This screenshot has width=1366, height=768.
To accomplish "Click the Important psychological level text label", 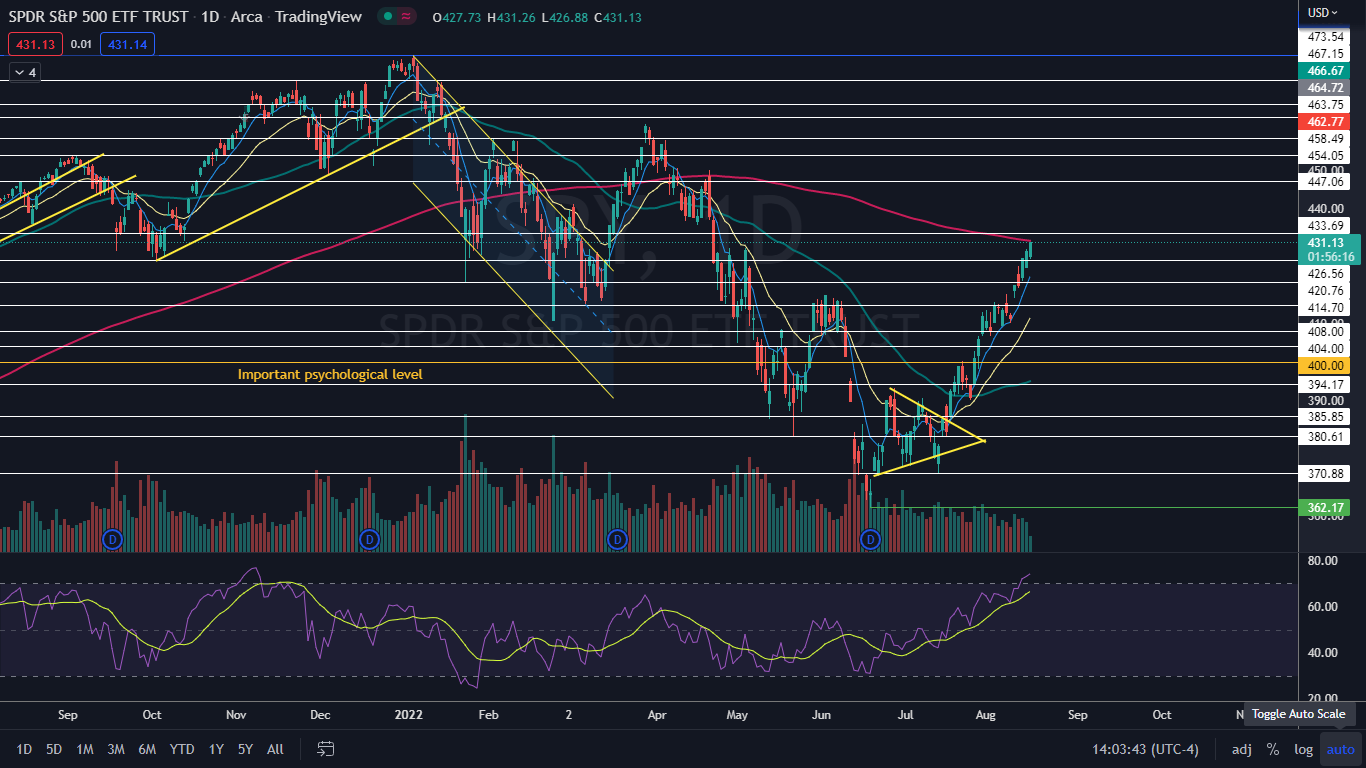I will [x=330, y=374].
